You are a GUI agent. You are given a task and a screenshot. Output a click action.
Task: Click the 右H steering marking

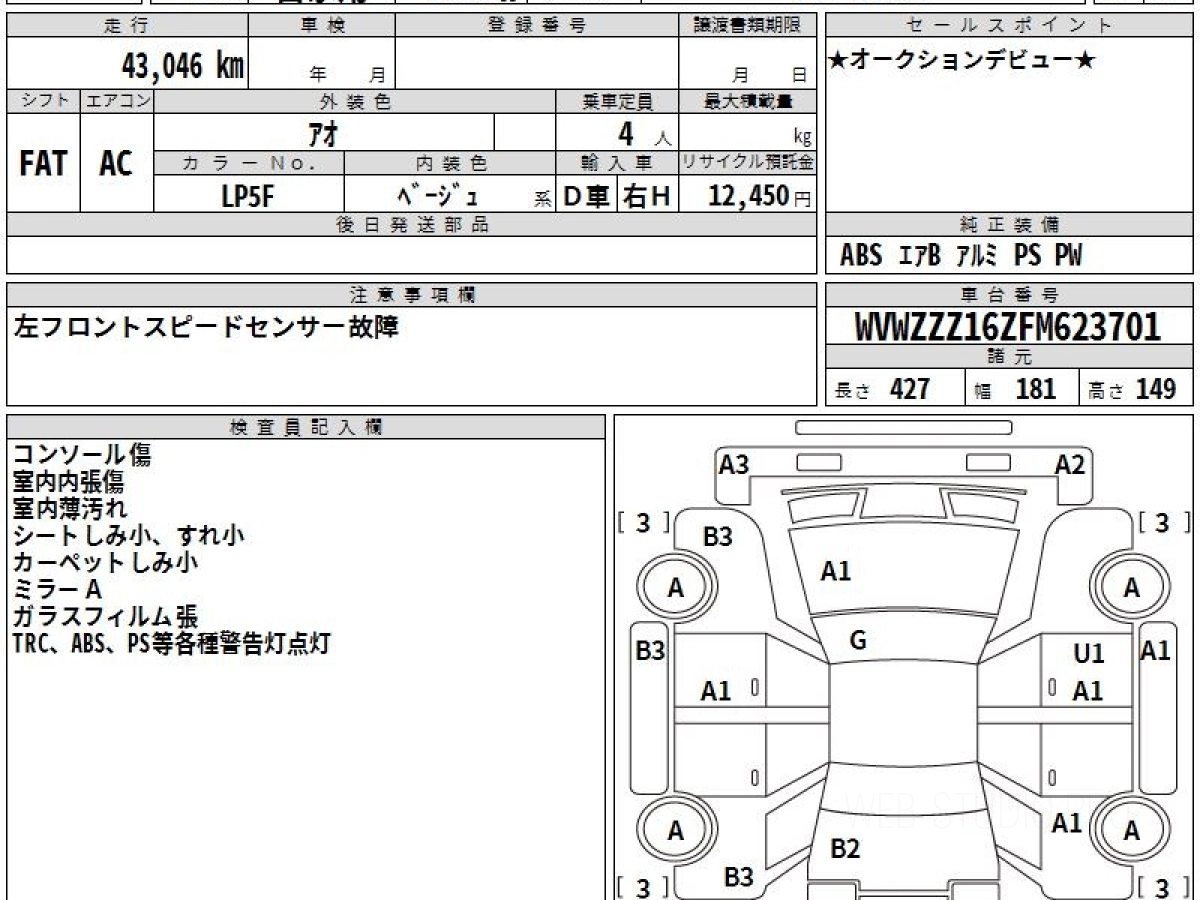point(647,196)
